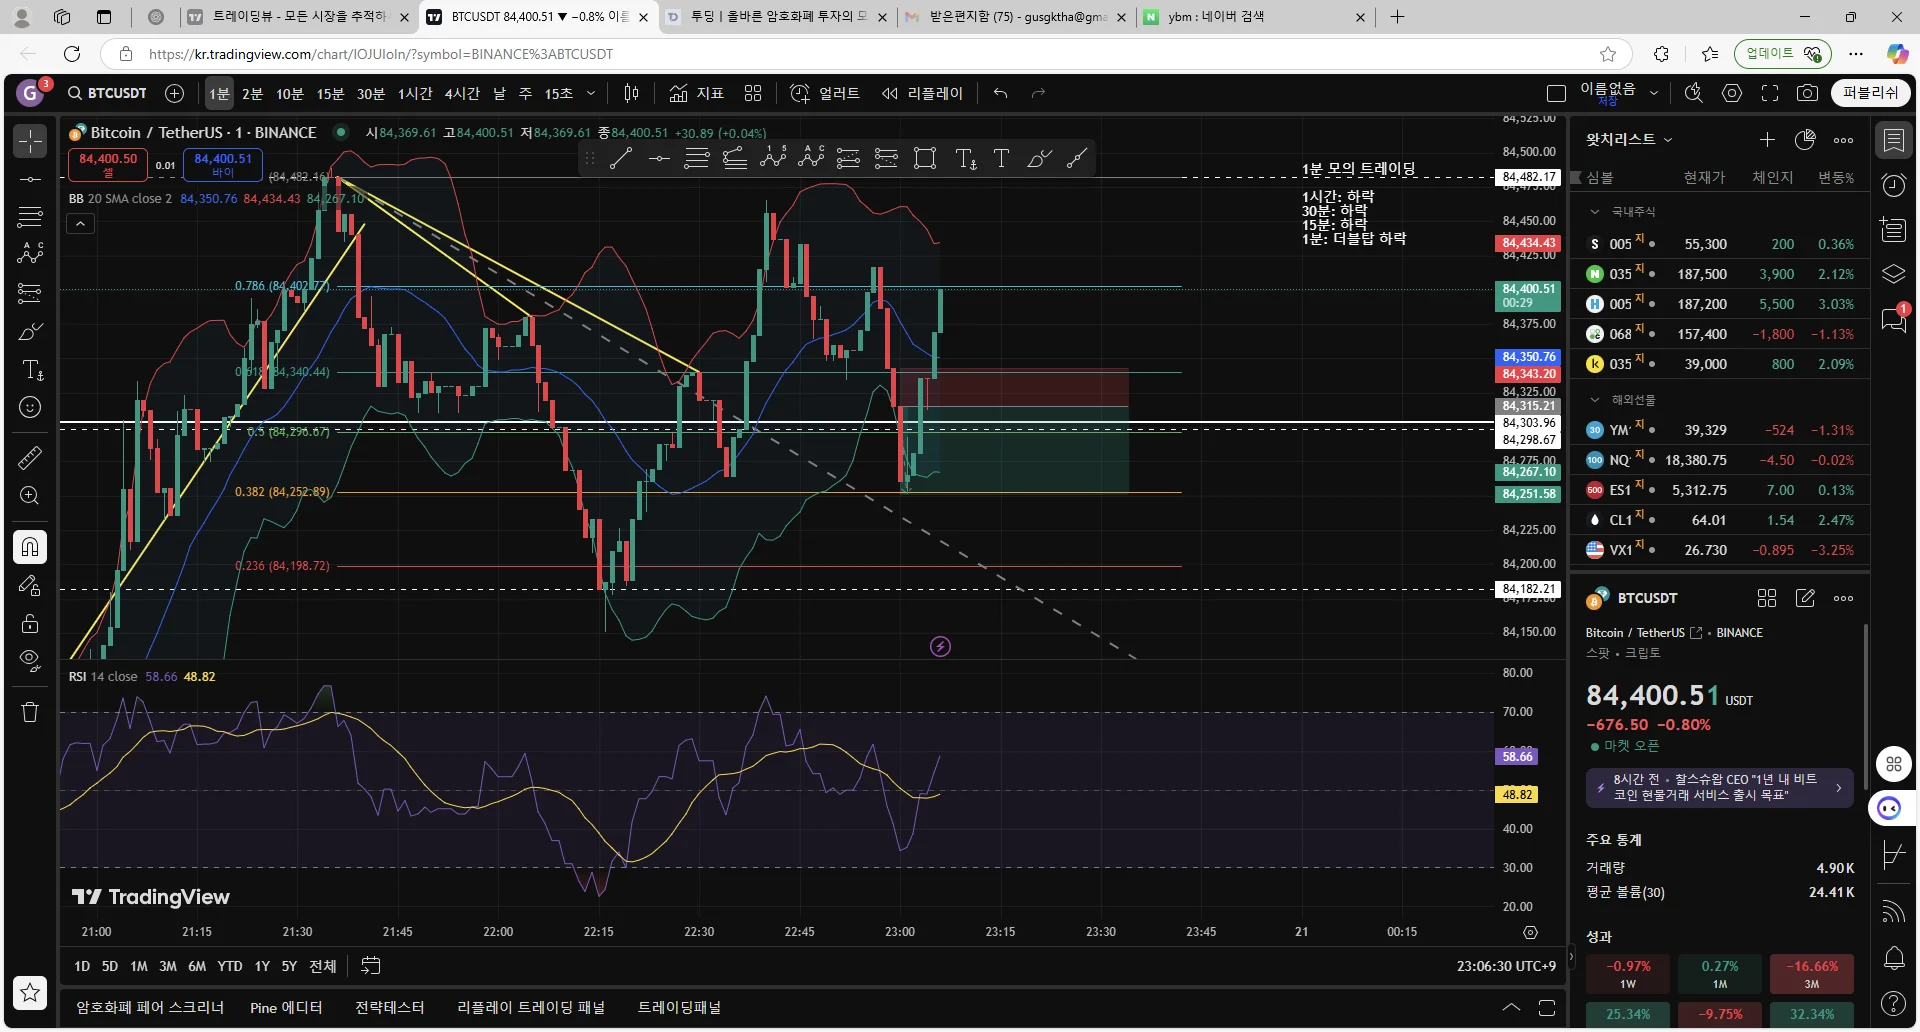
Task: Open the chats panel with notification
Action: coord(1894,320)
